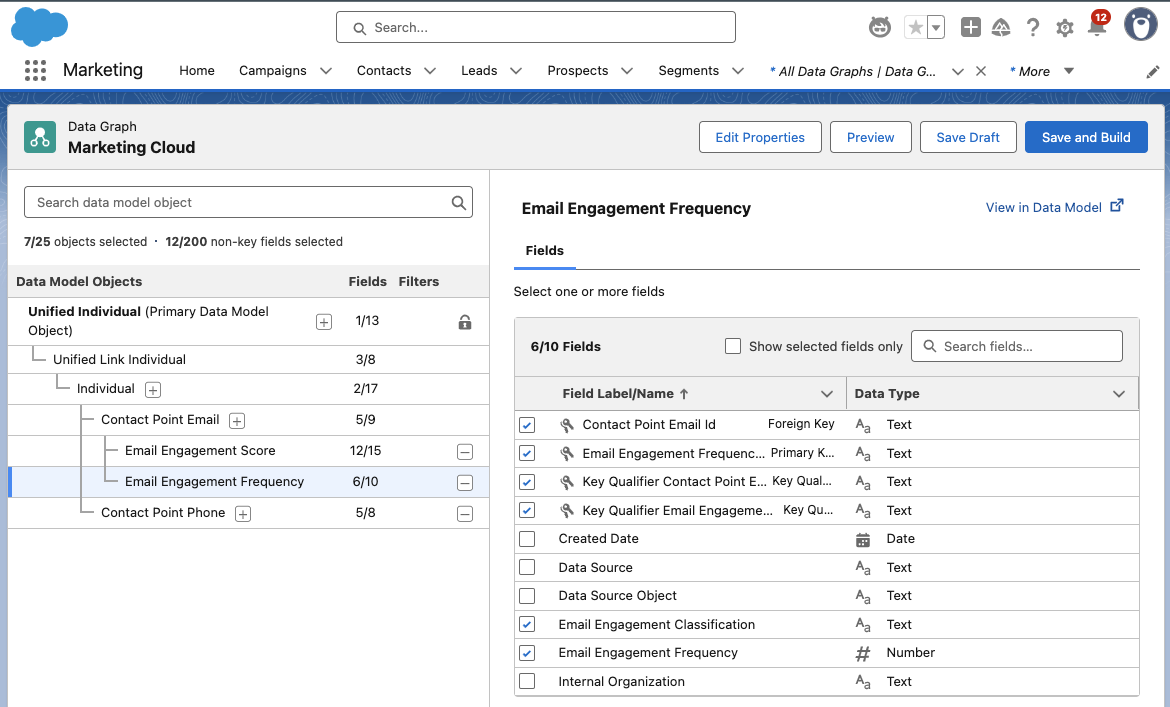Open the help question mark icon
This screenshot has height=707, width=1170.
[x=1033, y=28]
